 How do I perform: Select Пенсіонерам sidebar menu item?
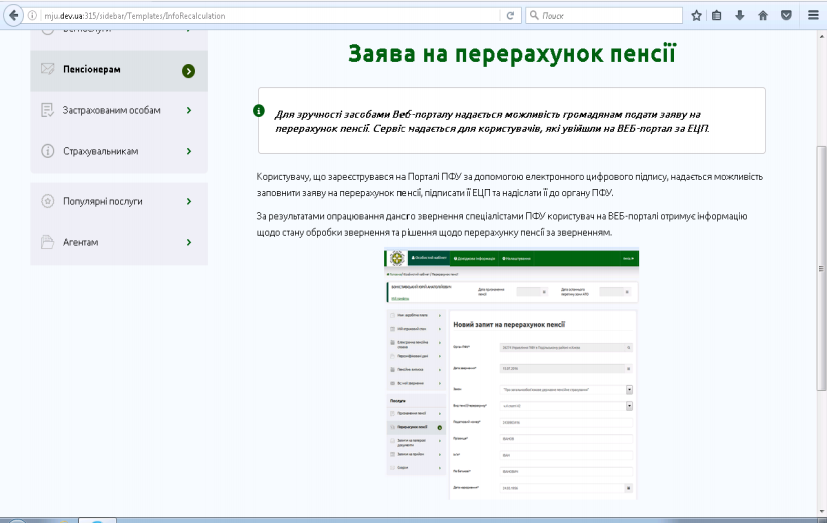pos(119,71)
